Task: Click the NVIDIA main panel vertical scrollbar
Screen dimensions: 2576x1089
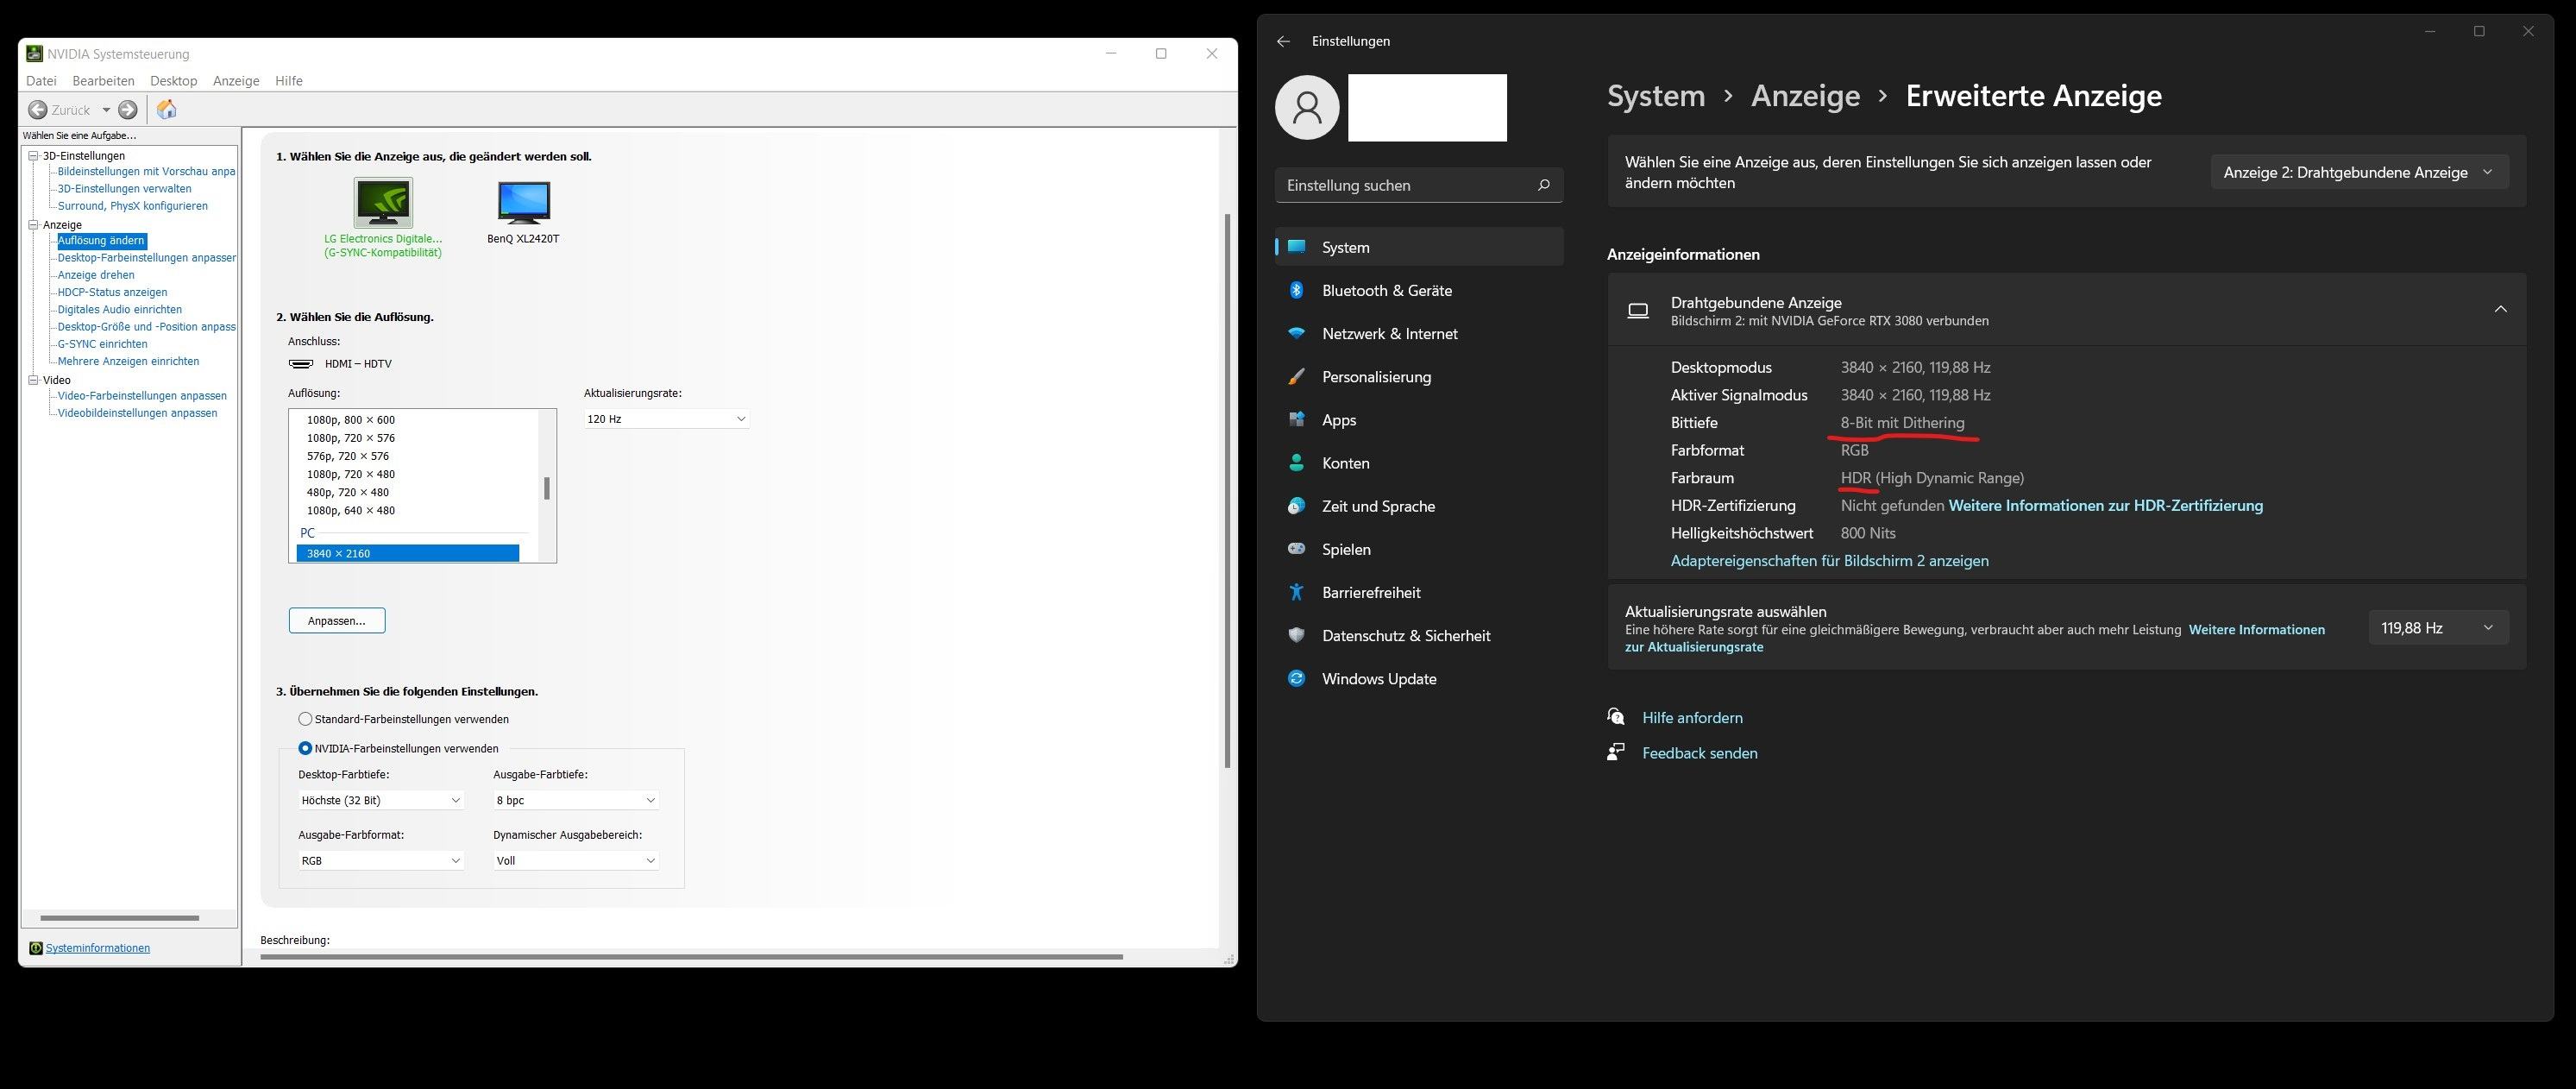Action: pos(1227,490)
